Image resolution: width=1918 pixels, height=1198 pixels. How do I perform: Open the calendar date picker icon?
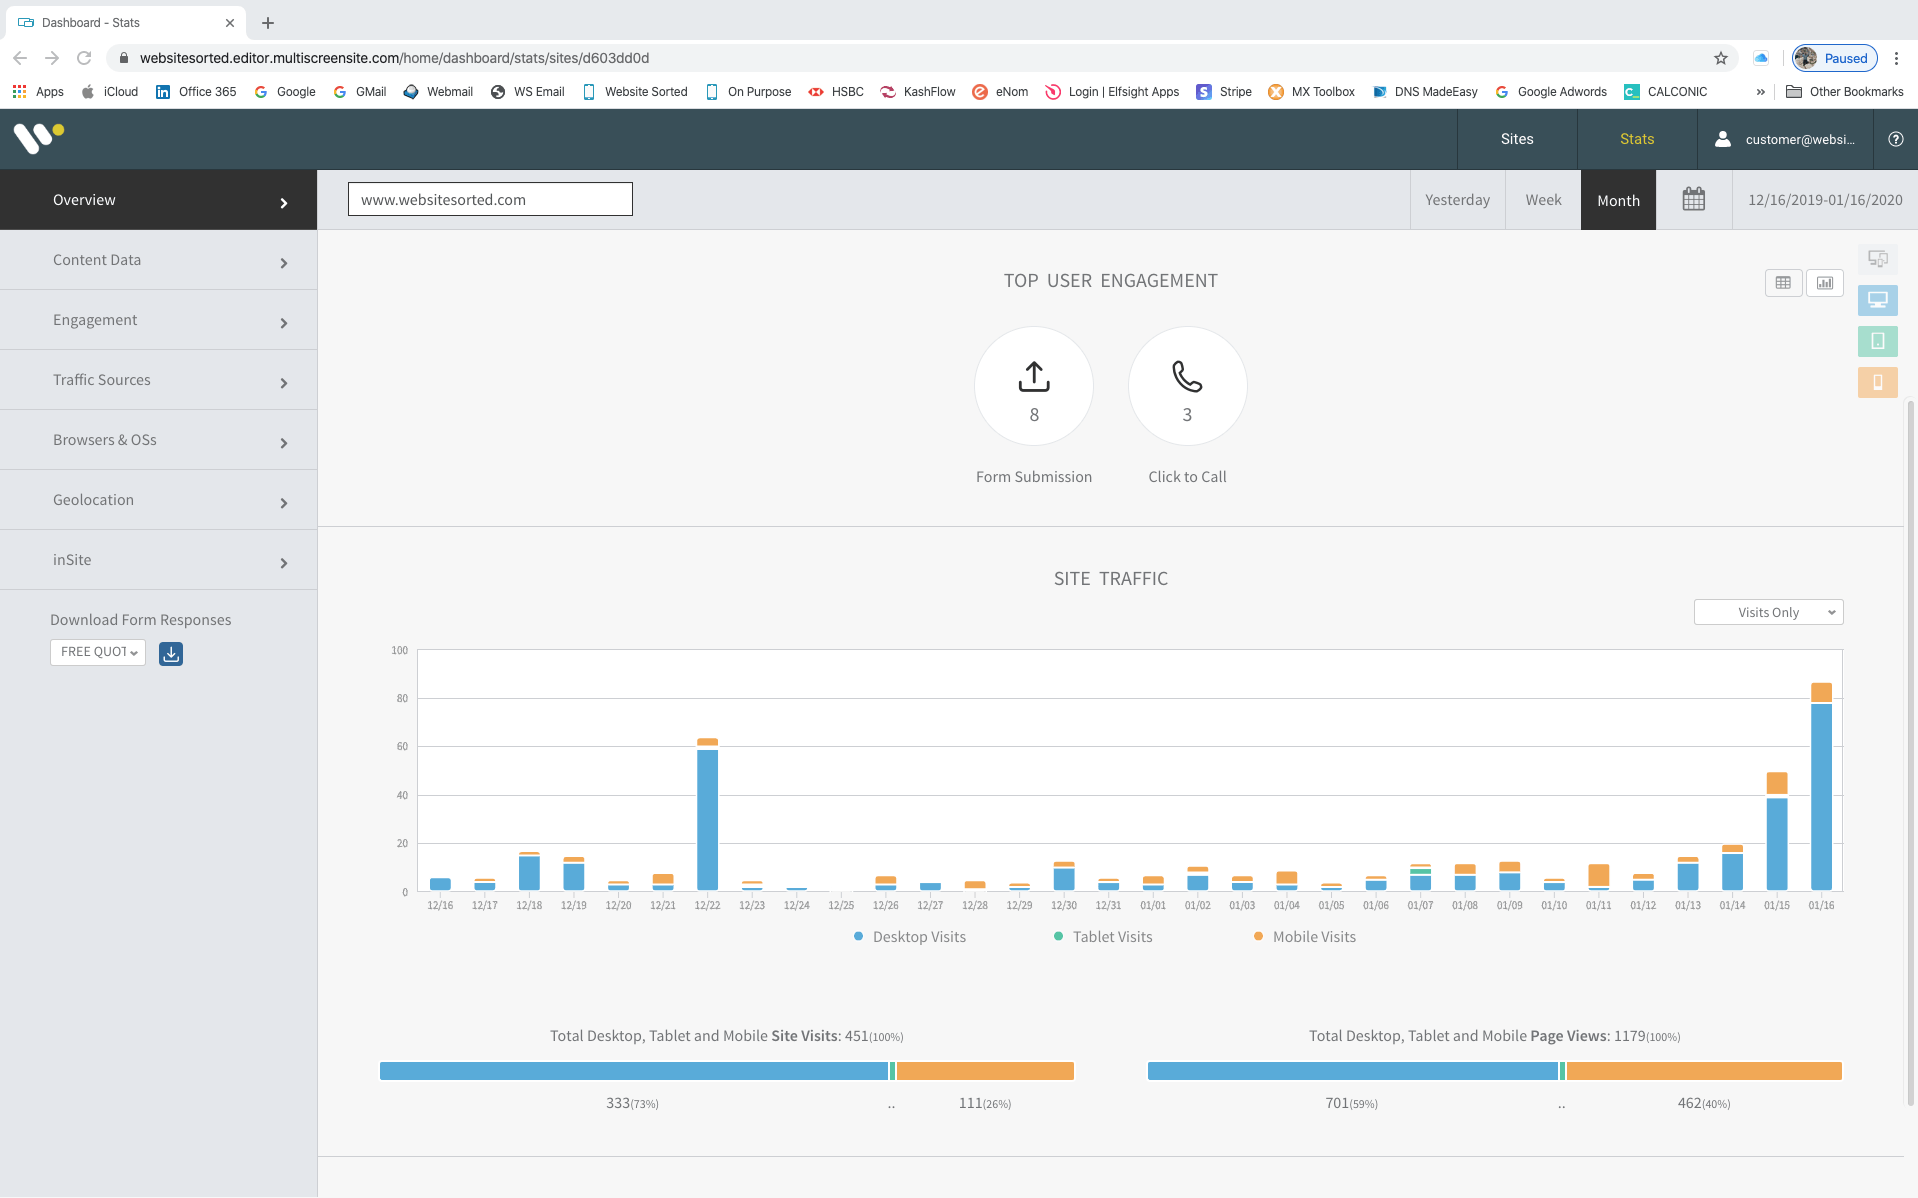click(1694, 199)
